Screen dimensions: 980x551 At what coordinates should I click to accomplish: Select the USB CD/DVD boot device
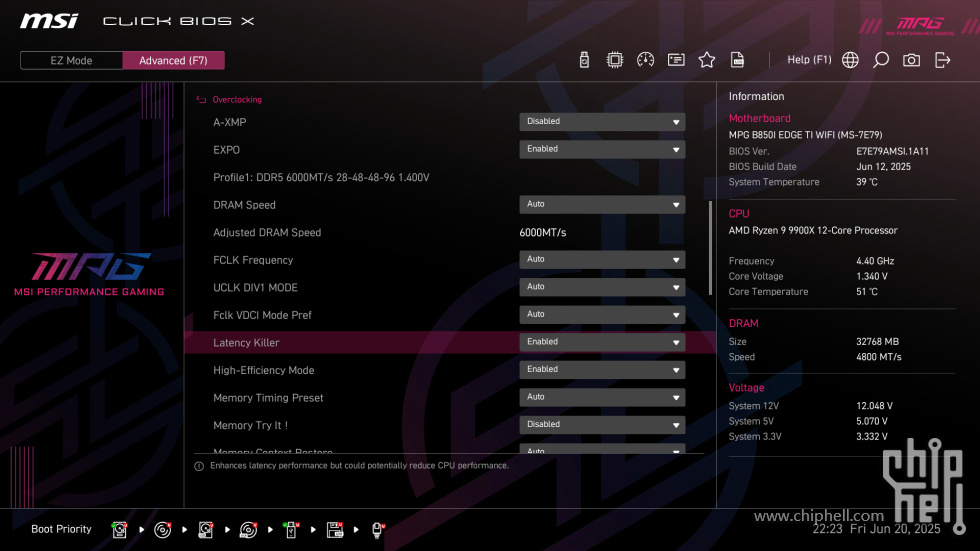(248, 530)
